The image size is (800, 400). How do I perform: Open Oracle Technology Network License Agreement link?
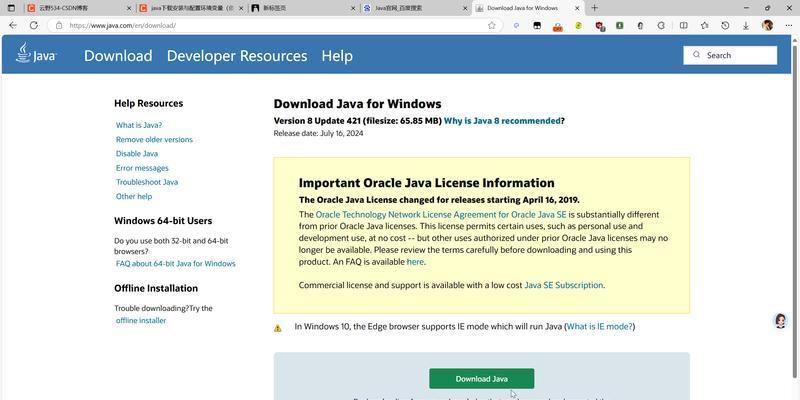[441, 215]
